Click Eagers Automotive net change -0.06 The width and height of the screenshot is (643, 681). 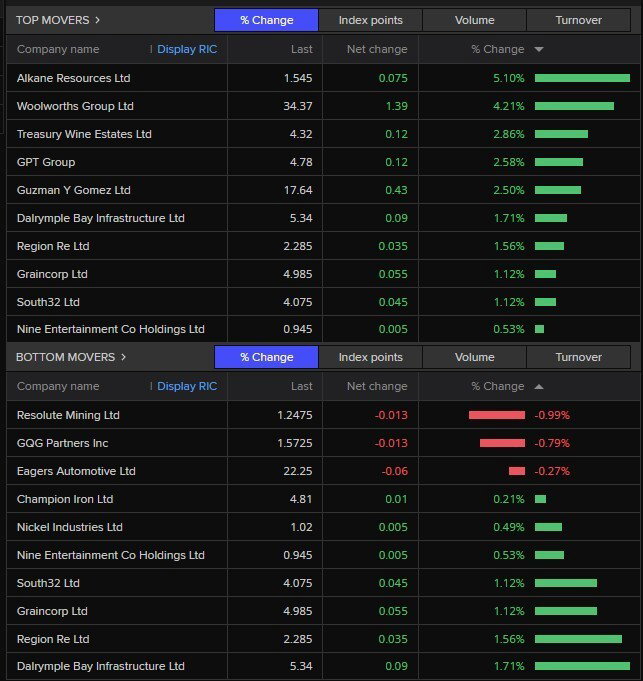[395, 471]
